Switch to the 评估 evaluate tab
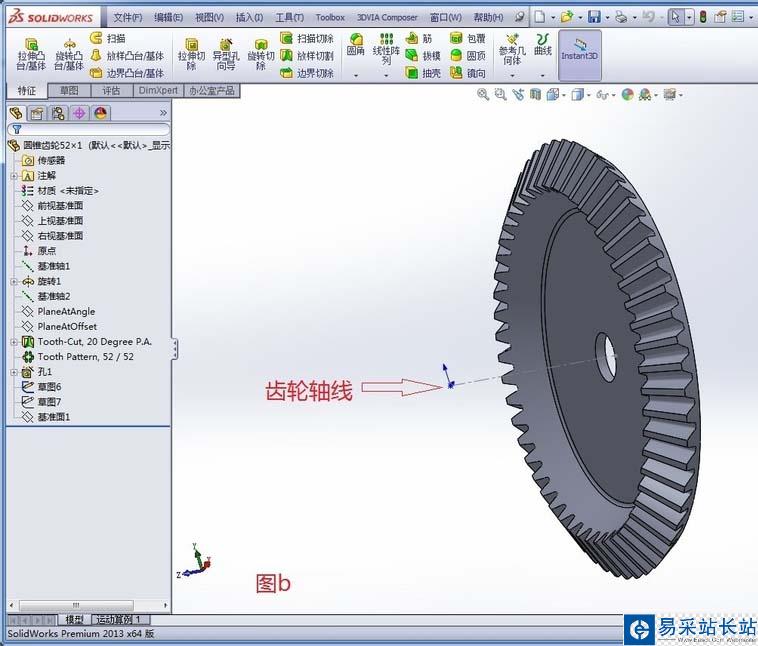The width and height of the screenshot is (758, 646). (111, 90)
